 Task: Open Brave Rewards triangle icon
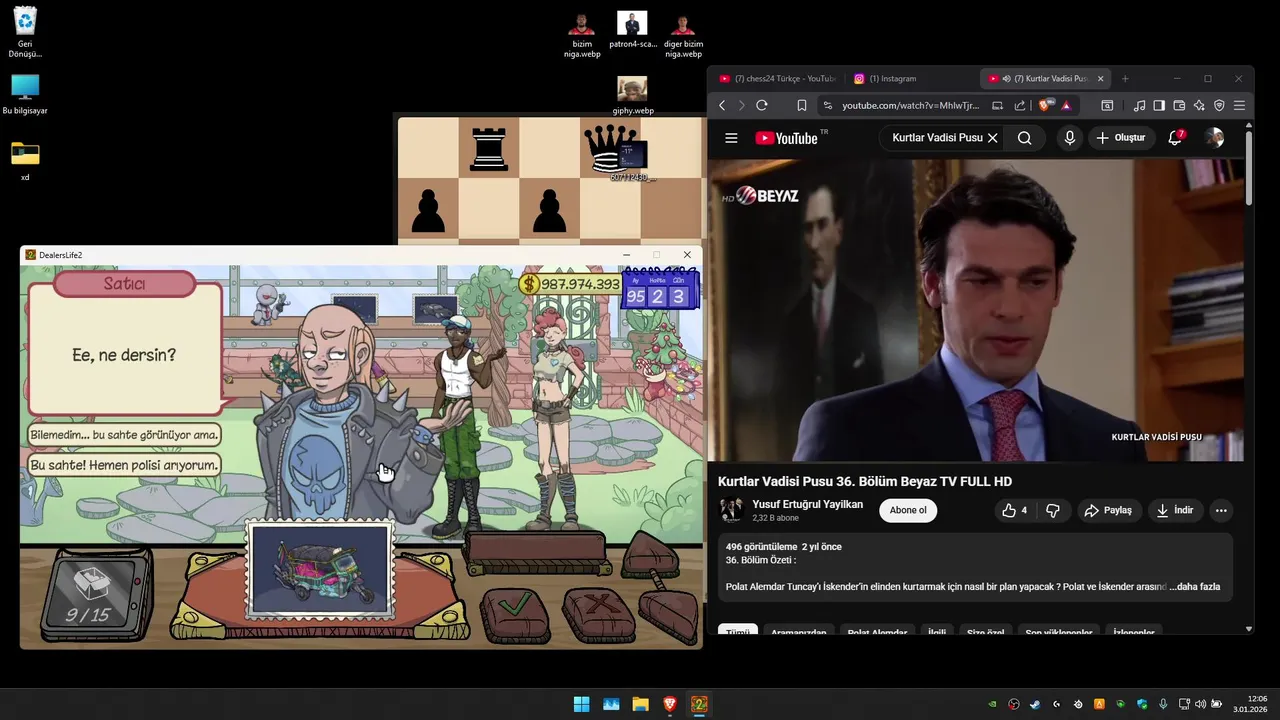tap(1066, 105)
